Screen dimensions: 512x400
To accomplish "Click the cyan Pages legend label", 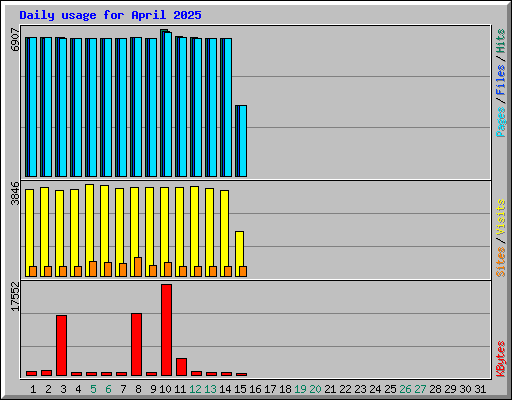I will coord(501,122).
